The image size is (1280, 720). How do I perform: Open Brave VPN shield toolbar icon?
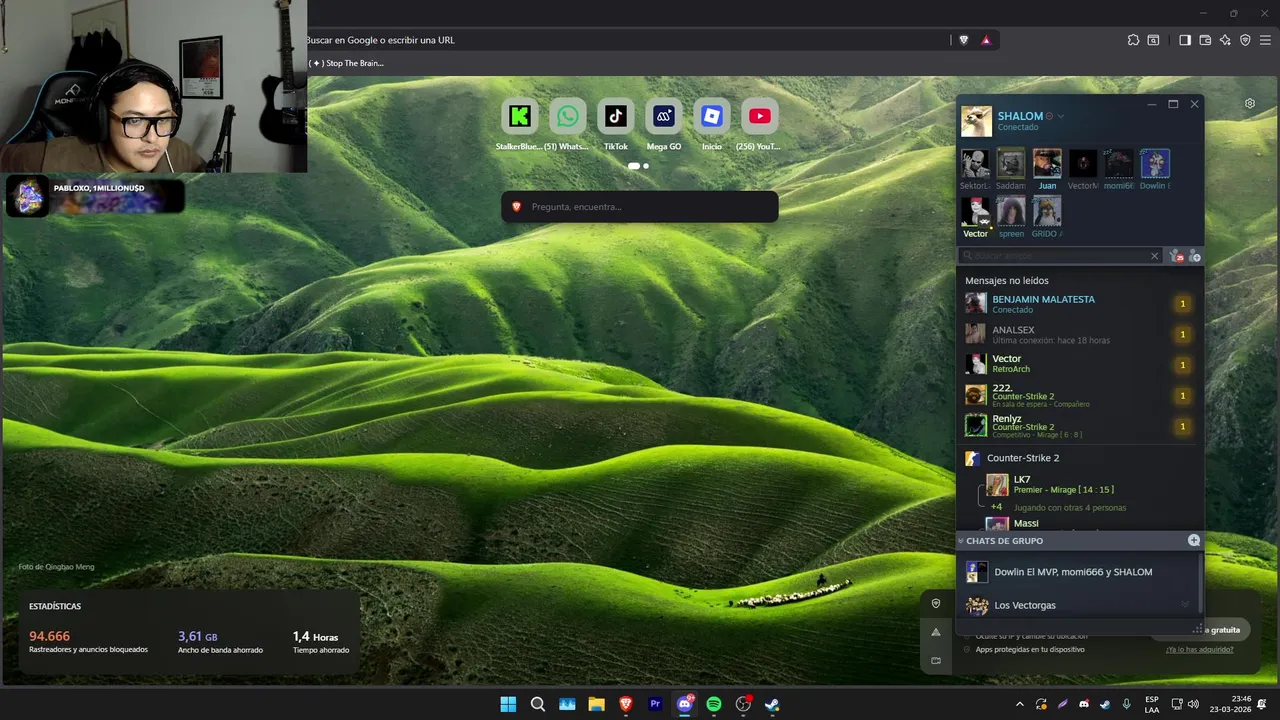coord(1245,40)
